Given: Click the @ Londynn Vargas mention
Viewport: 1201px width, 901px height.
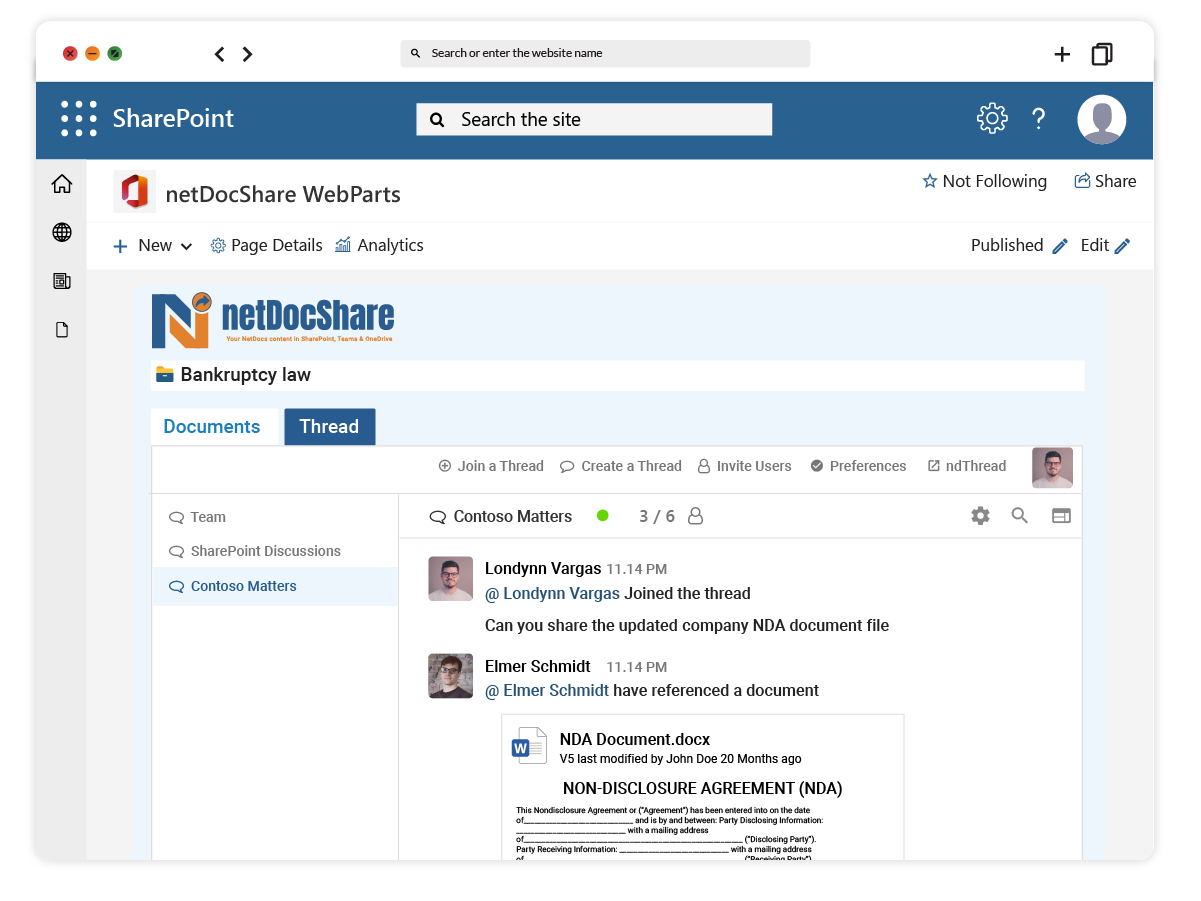Looking at the screenshot, I should pyautogui.click(x=552, y=594).
